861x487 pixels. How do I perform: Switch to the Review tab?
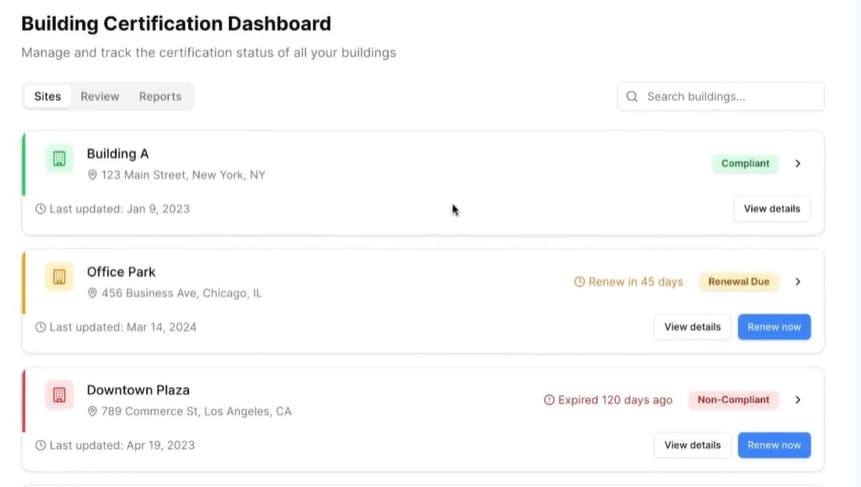[100, 97]
